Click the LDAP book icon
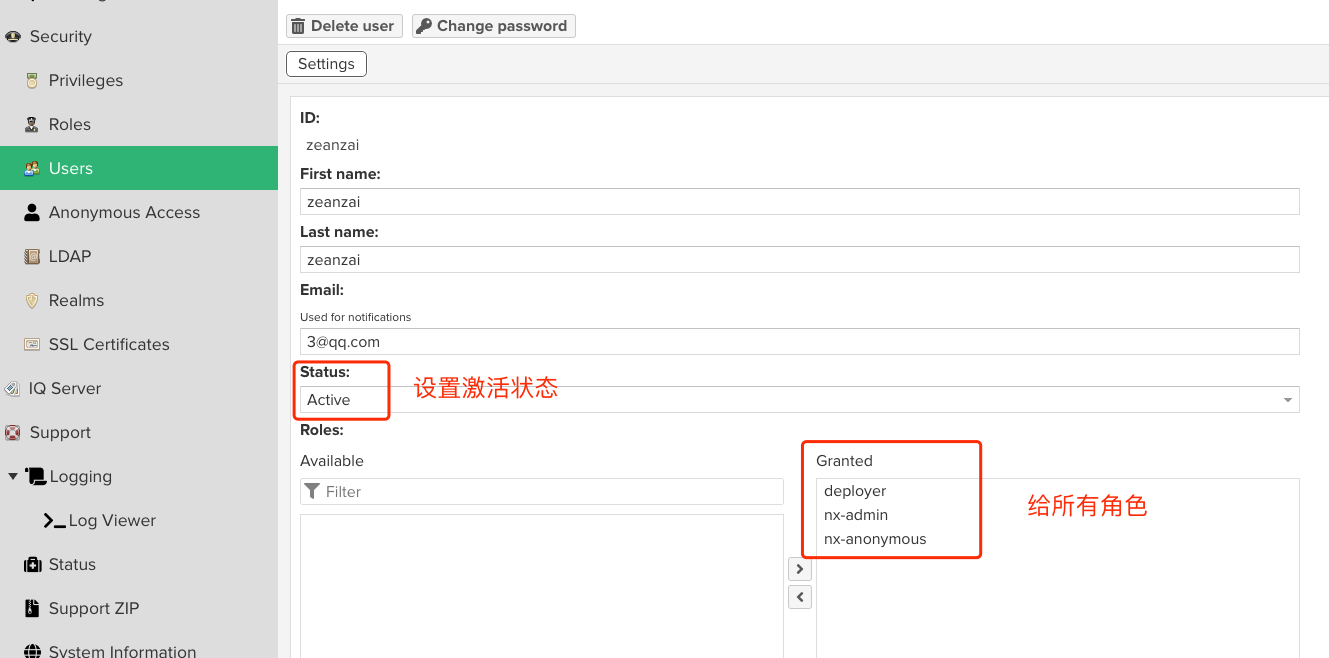Screen dimensions: 1329x658 coord(32,257)
